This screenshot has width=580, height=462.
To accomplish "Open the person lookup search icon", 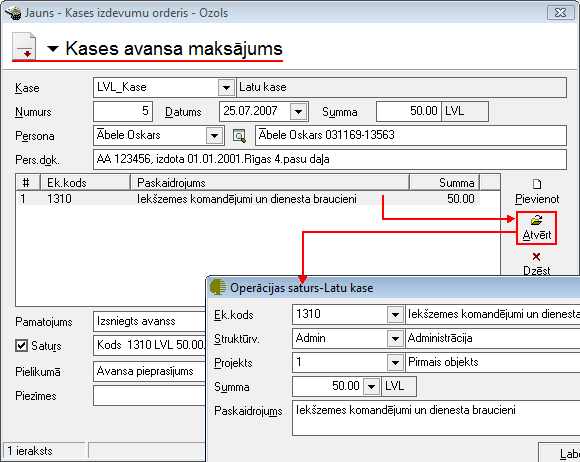I will click(239, 136).
